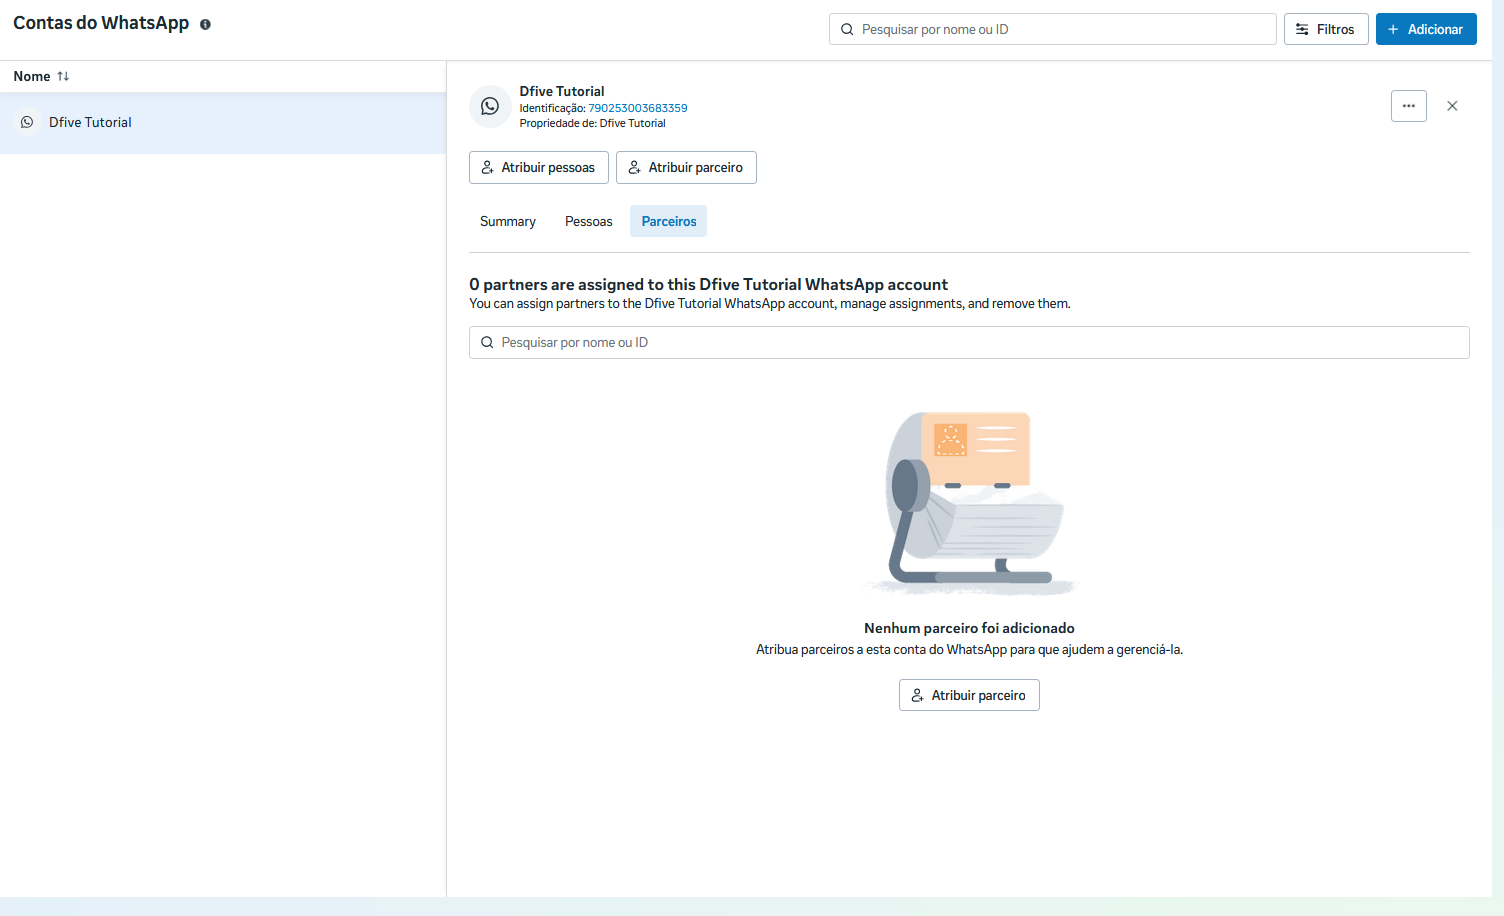Focus the top Pesquisar por nome ou ID field
Screen dimensions: 1504x916
(1060, 29)
